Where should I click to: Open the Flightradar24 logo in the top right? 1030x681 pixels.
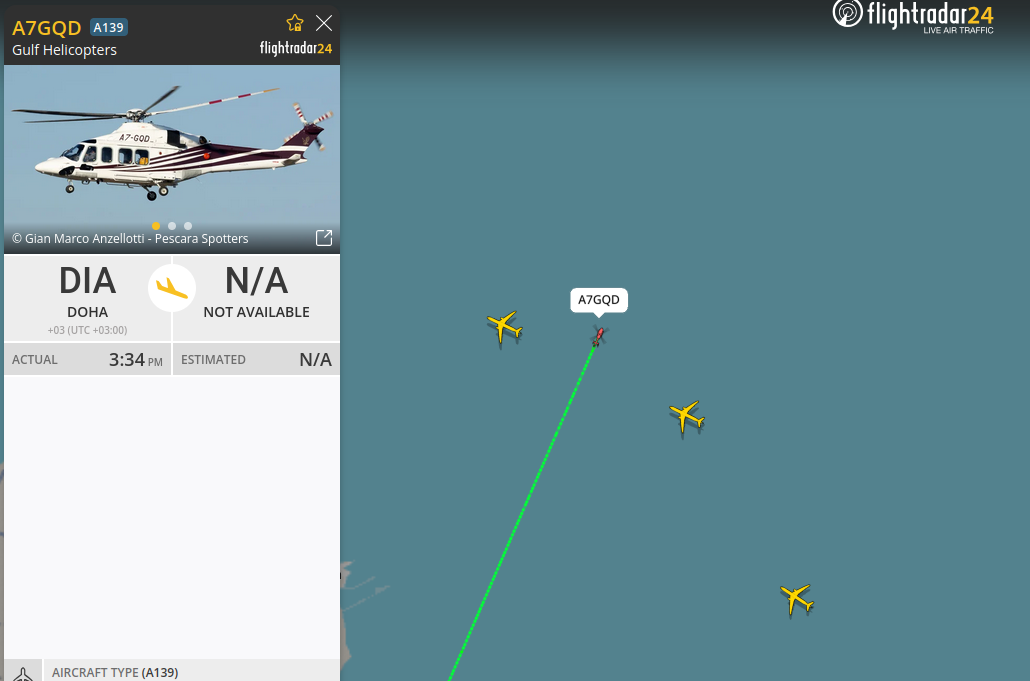click(x=913, y=16)
